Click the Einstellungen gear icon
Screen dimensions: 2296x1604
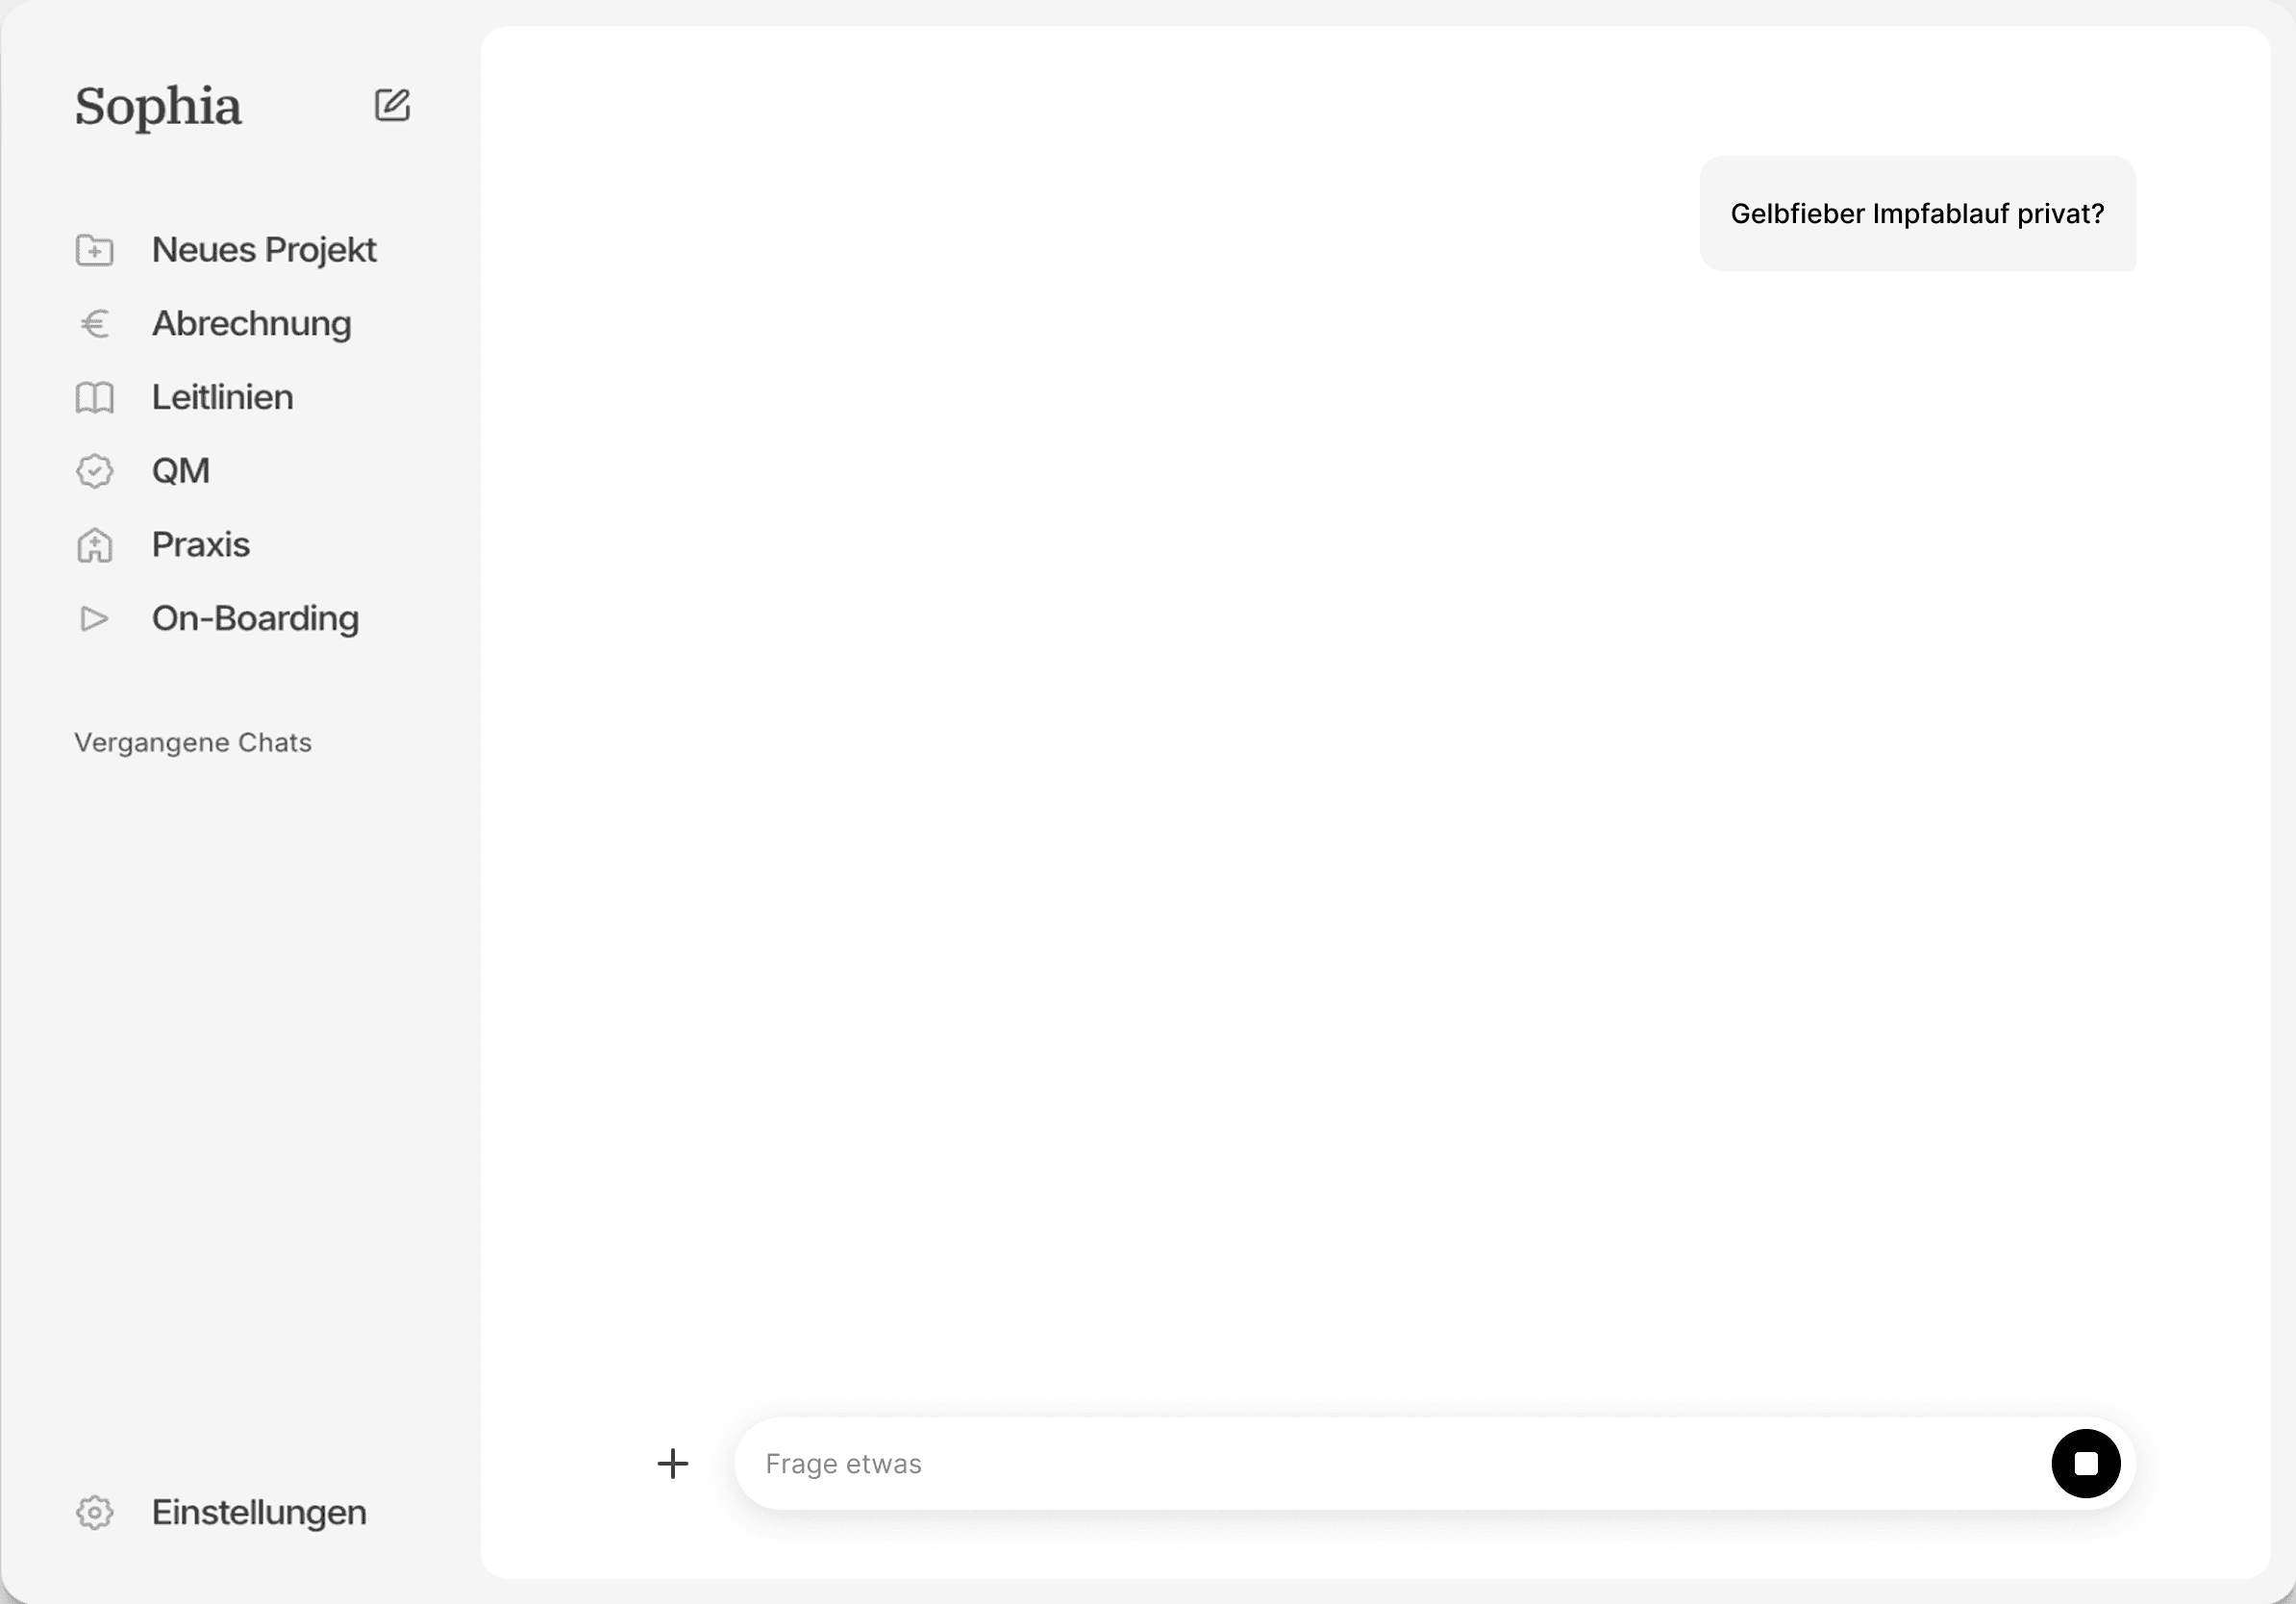[95, 1512]
